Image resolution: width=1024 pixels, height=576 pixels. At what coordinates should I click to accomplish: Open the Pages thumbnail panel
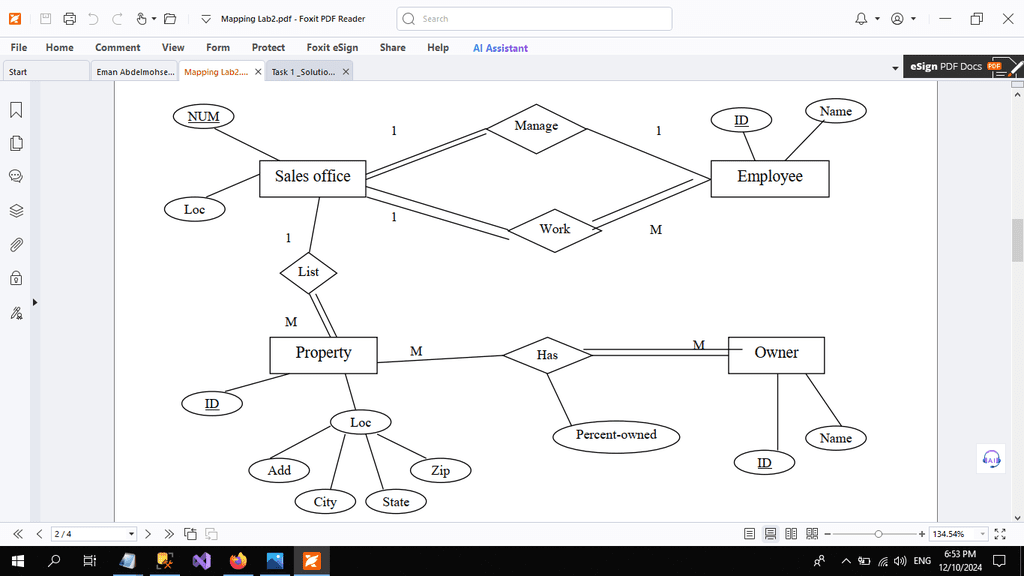coord(16,143)
